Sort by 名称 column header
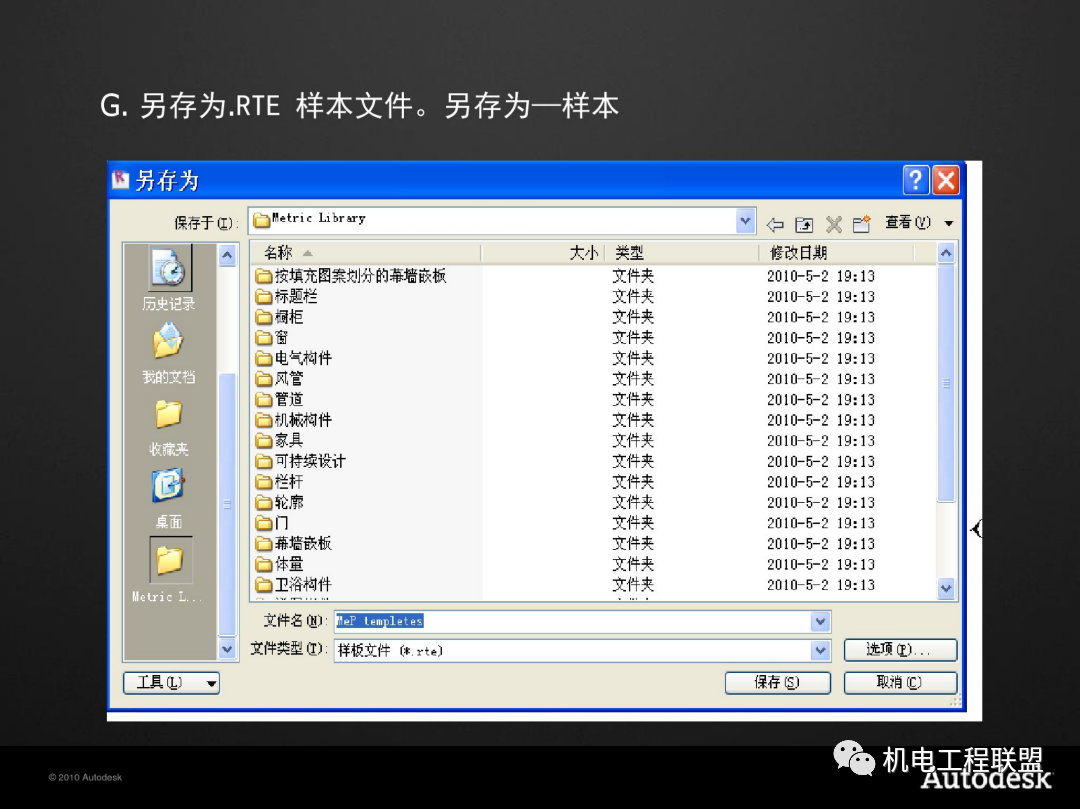 (365, 253)
